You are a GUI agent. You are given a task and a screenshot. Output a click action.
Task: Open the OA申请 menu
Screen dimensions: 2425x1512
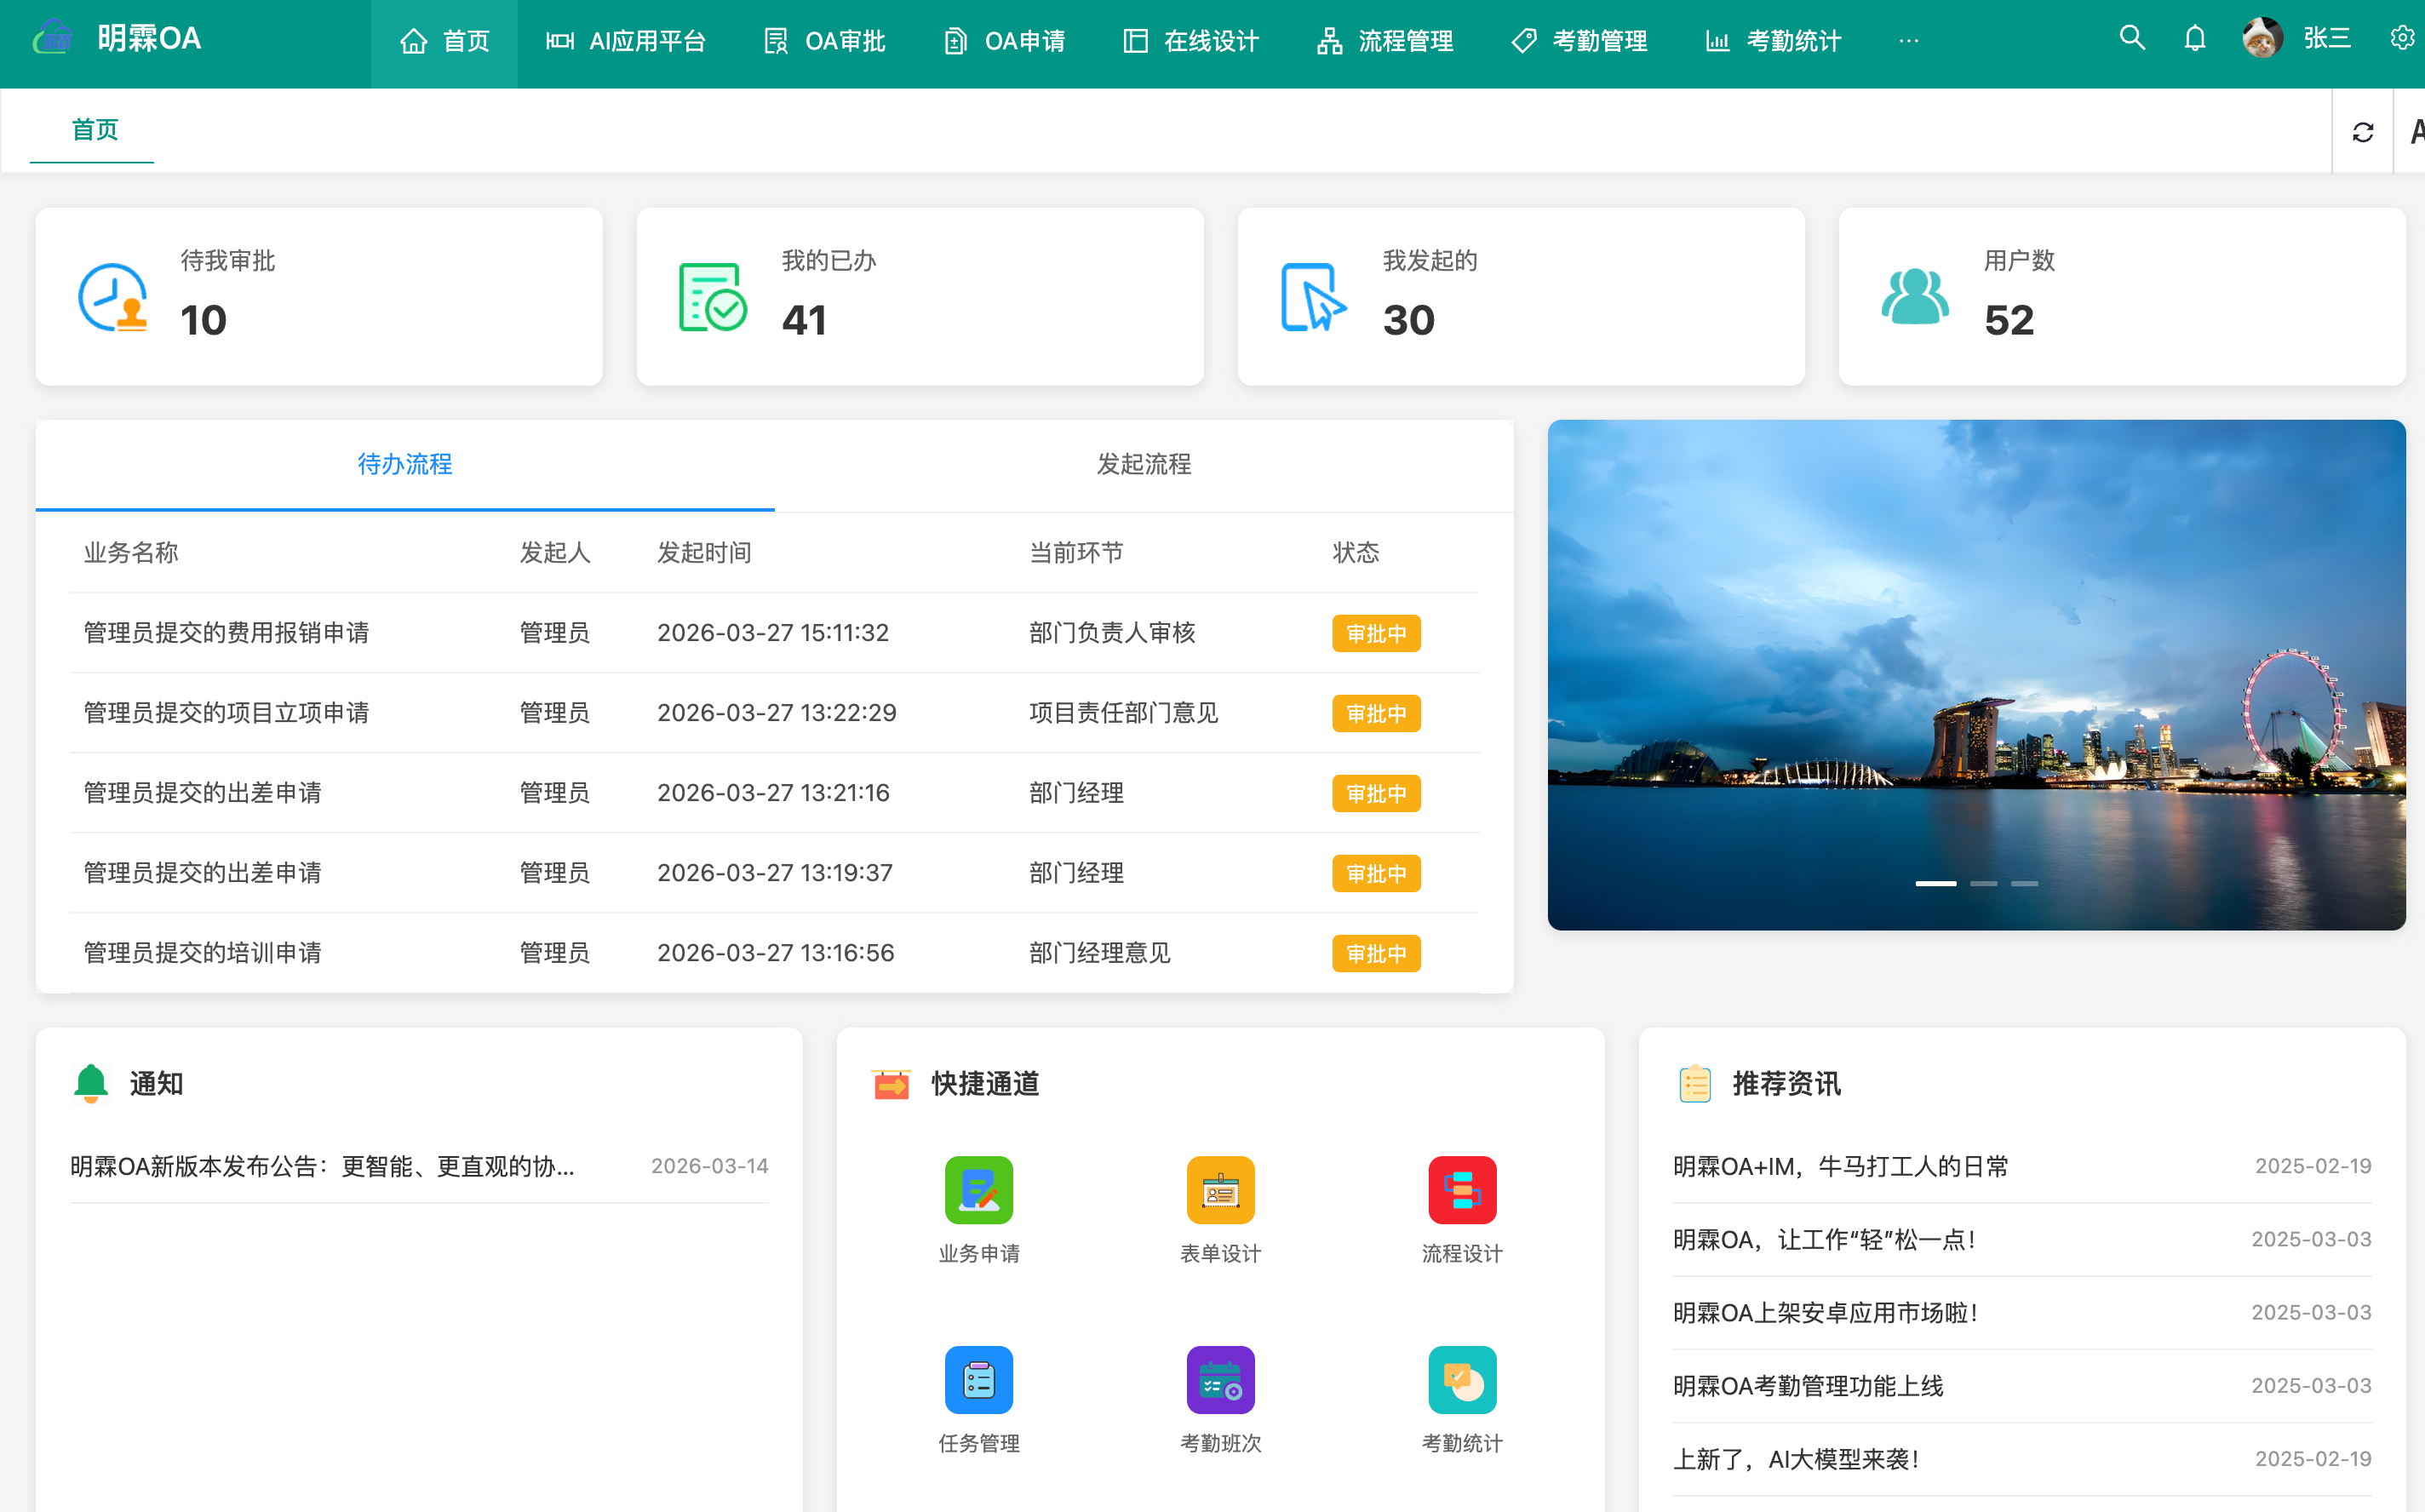point(1005,41)
